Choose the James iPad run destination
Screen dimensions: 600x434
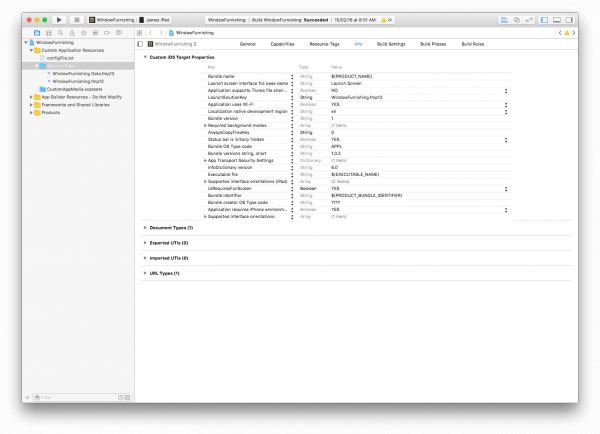155,20
